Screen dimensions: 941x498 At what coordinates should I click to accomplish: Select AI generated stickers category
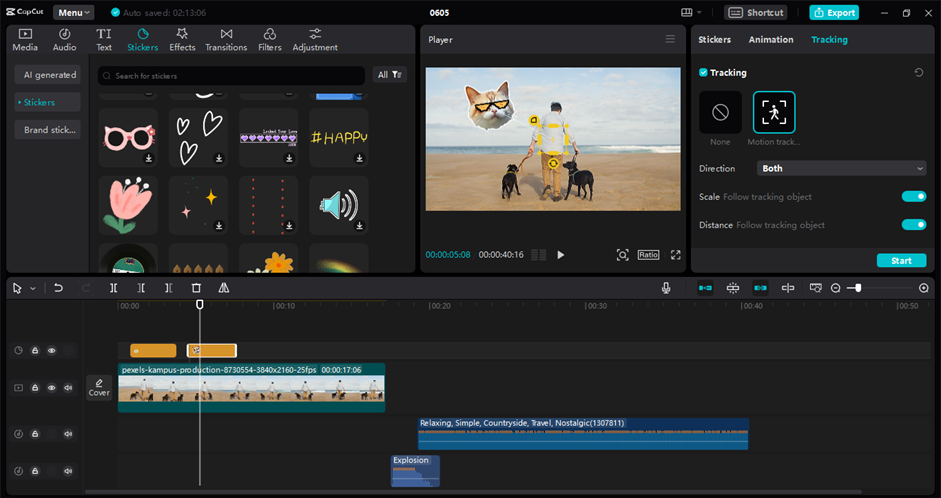(x=48, y=75)
